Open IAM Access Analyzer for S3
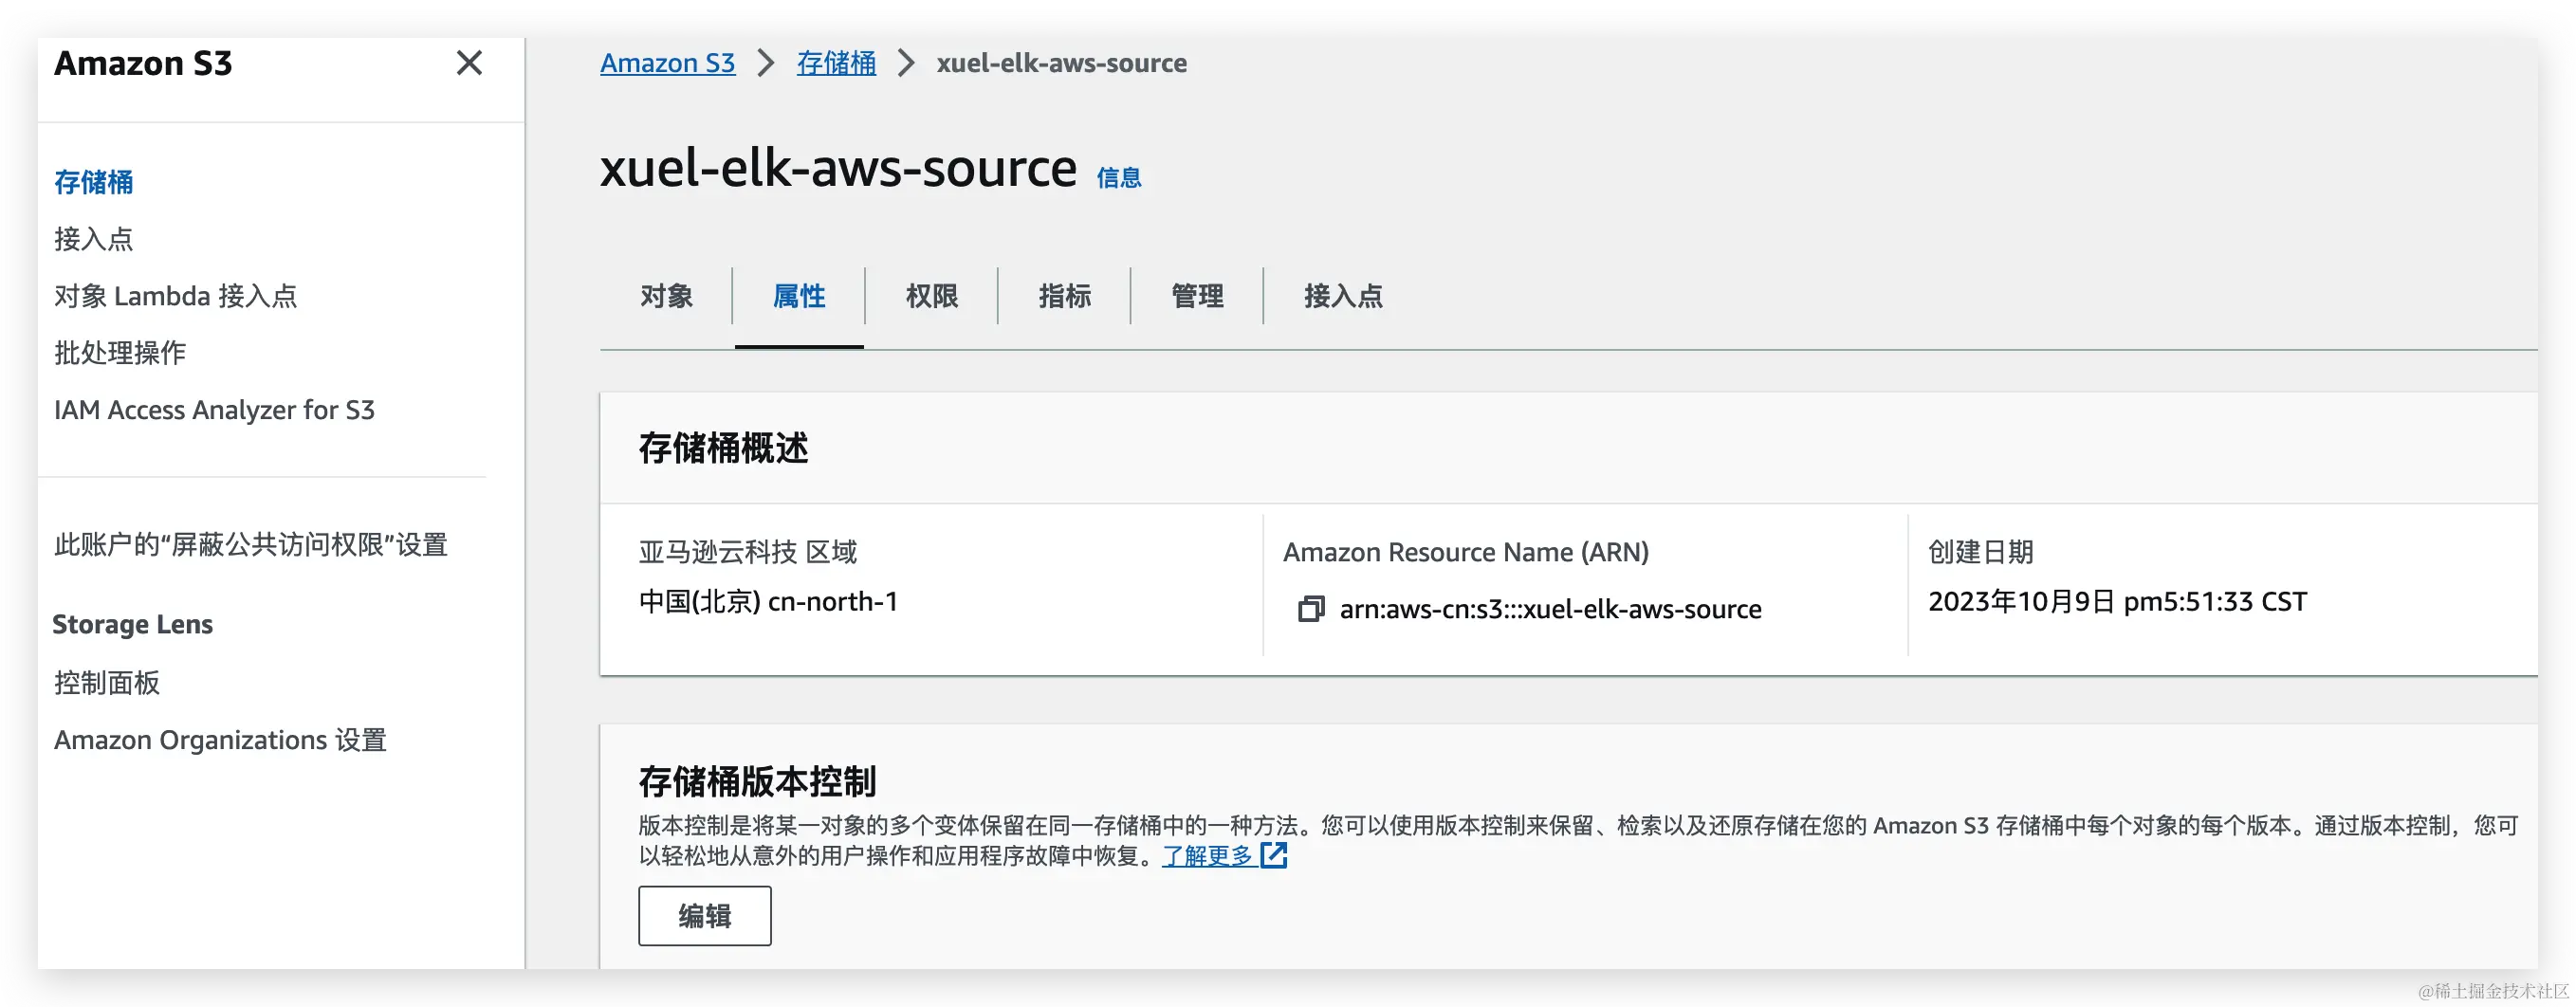The width and height of the screenshot is (2576, 1007). tap(214, 410)
